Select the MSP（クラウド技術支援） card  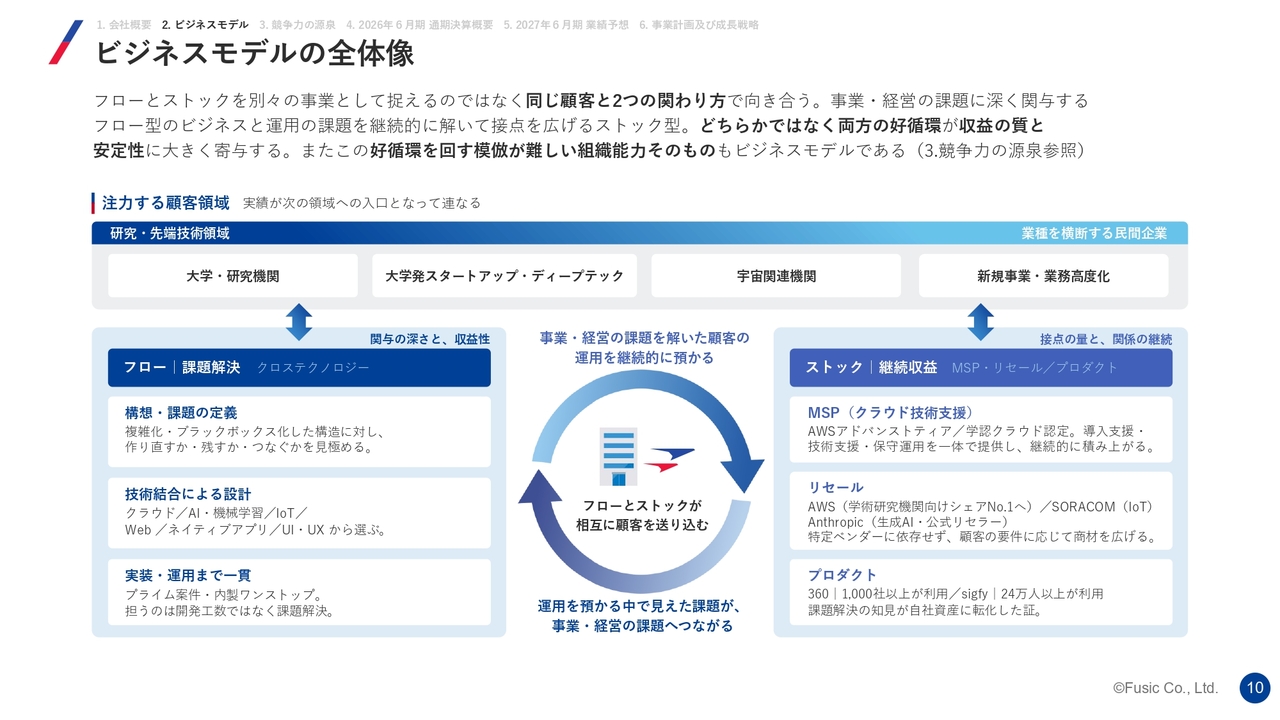point(981,430)
